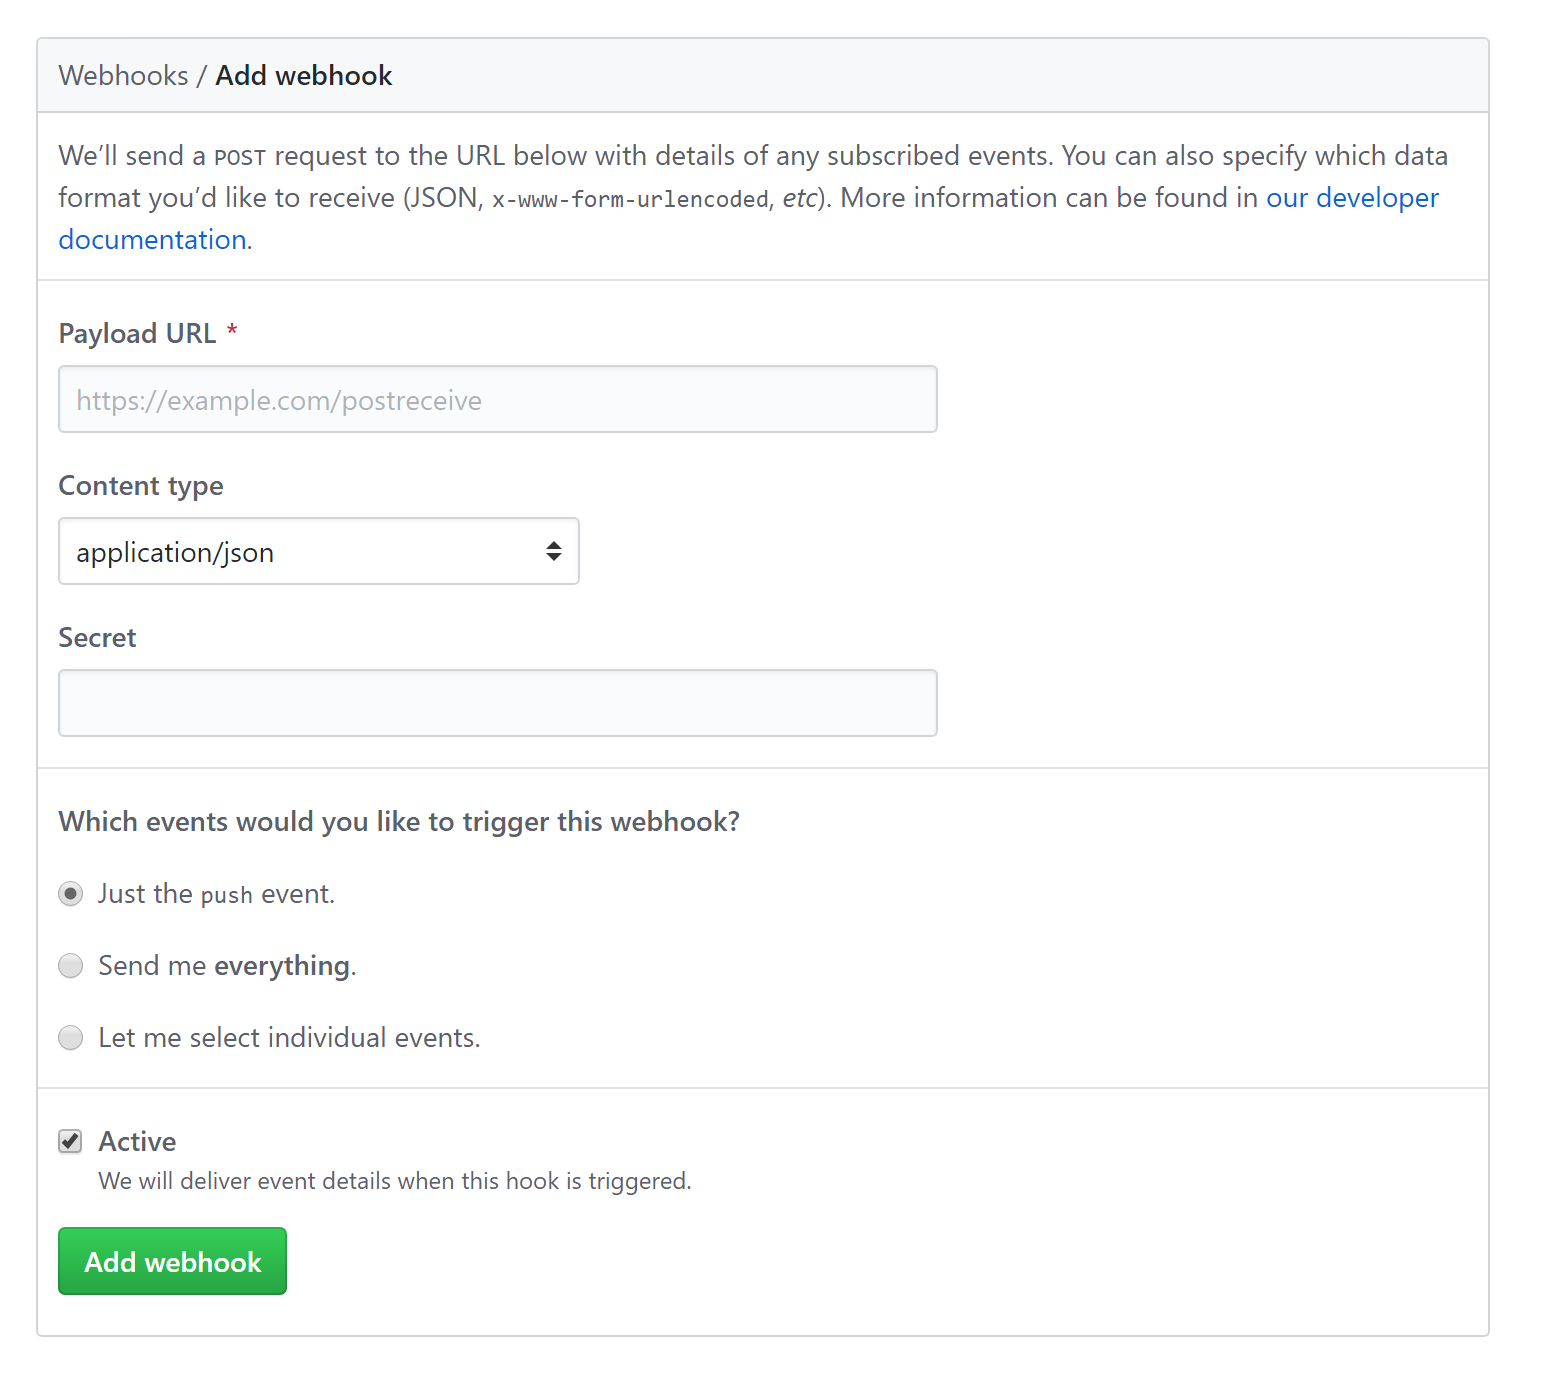Viewport: 1550px width, 1397px height.
Task: Click the 'Add webhook' breadcrumb title text
Action: tap(304, 76)
